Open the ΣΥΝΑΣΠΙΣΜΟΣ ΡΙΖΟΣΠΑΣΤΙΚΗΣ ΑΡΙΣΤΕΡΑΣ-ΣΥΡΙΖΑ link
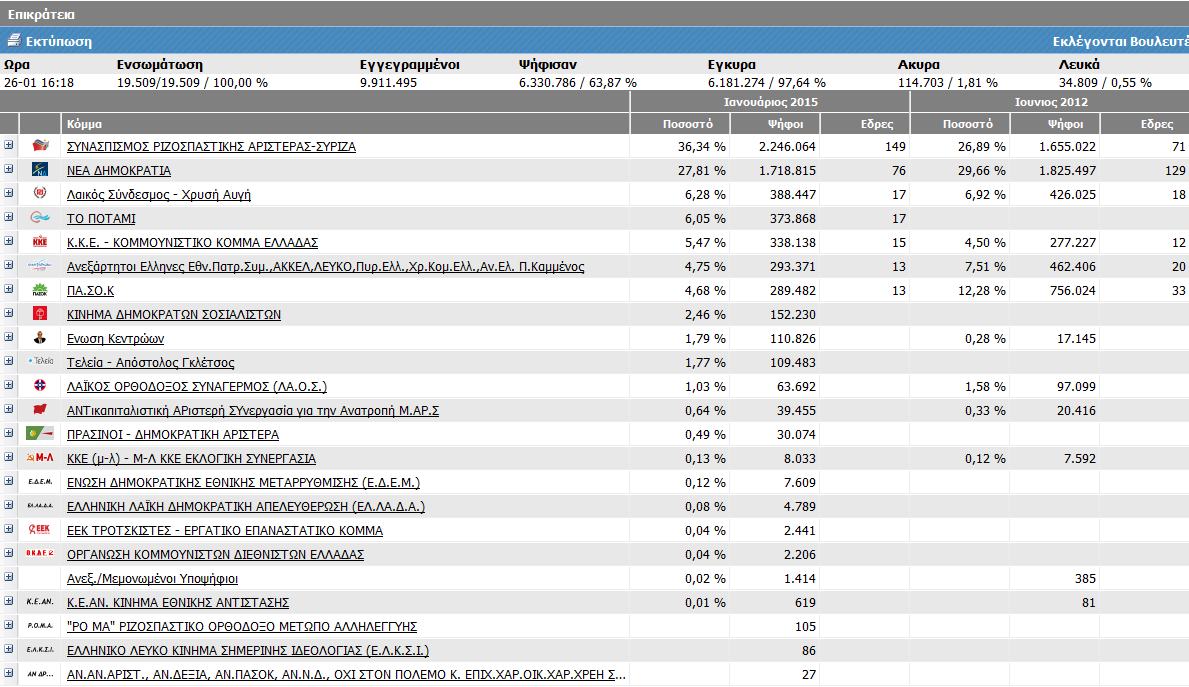Viewport: 1189px width, 687px height. (x=211, y=146)
